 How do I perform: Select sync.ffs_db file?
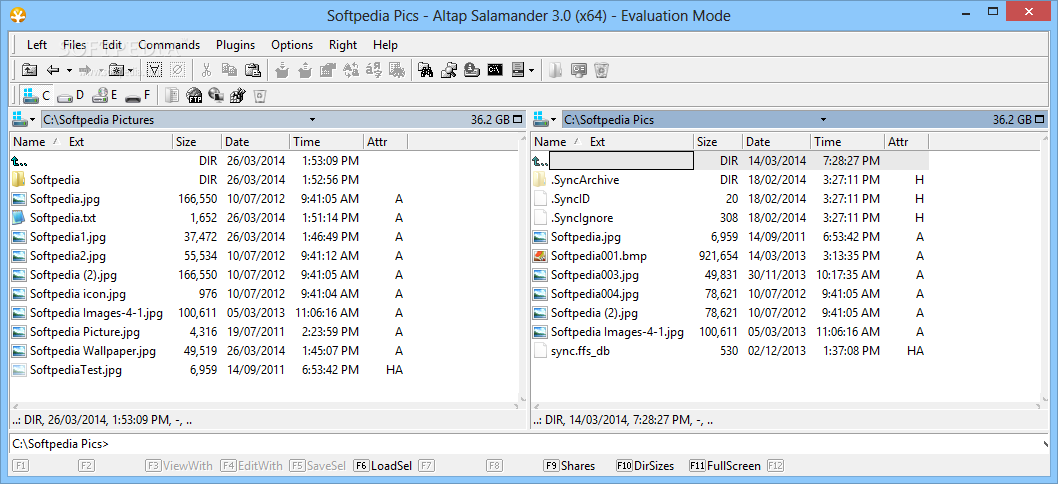click(580, 351)
